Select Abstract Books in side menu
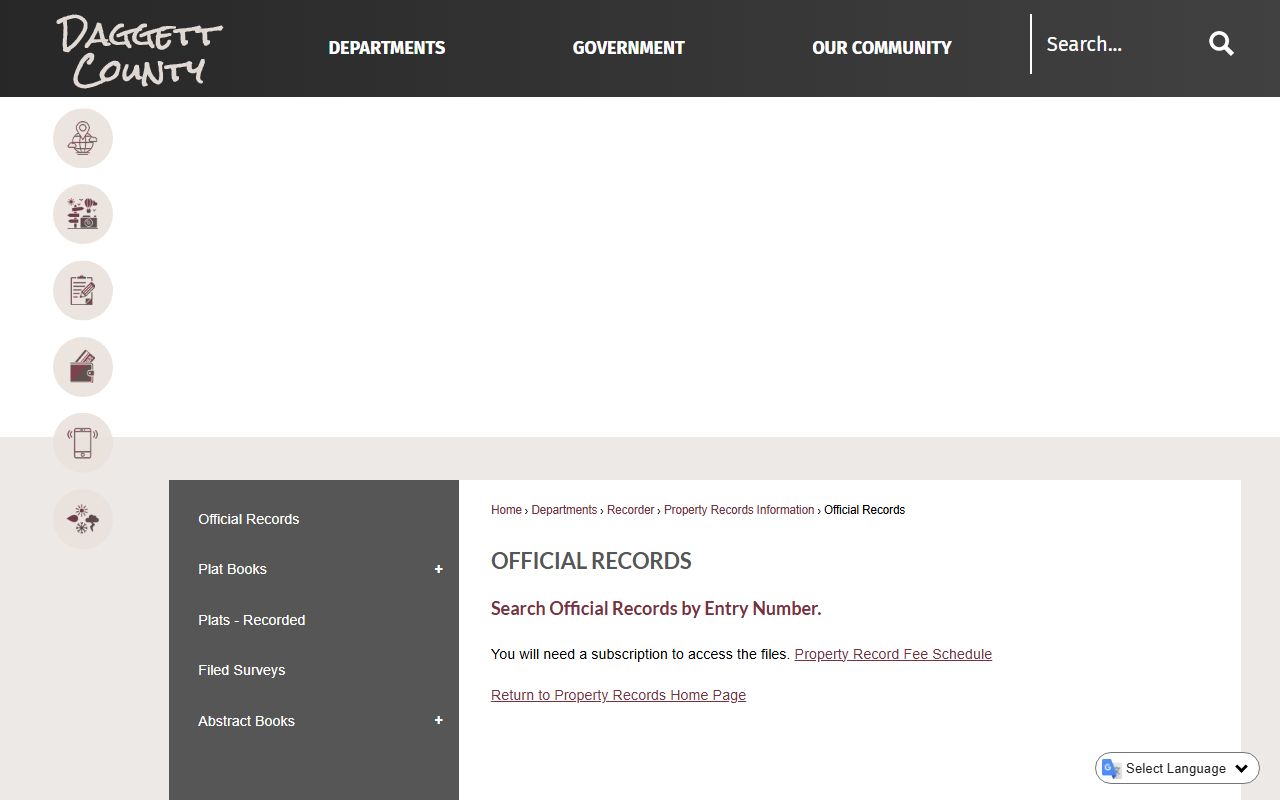 246,721
